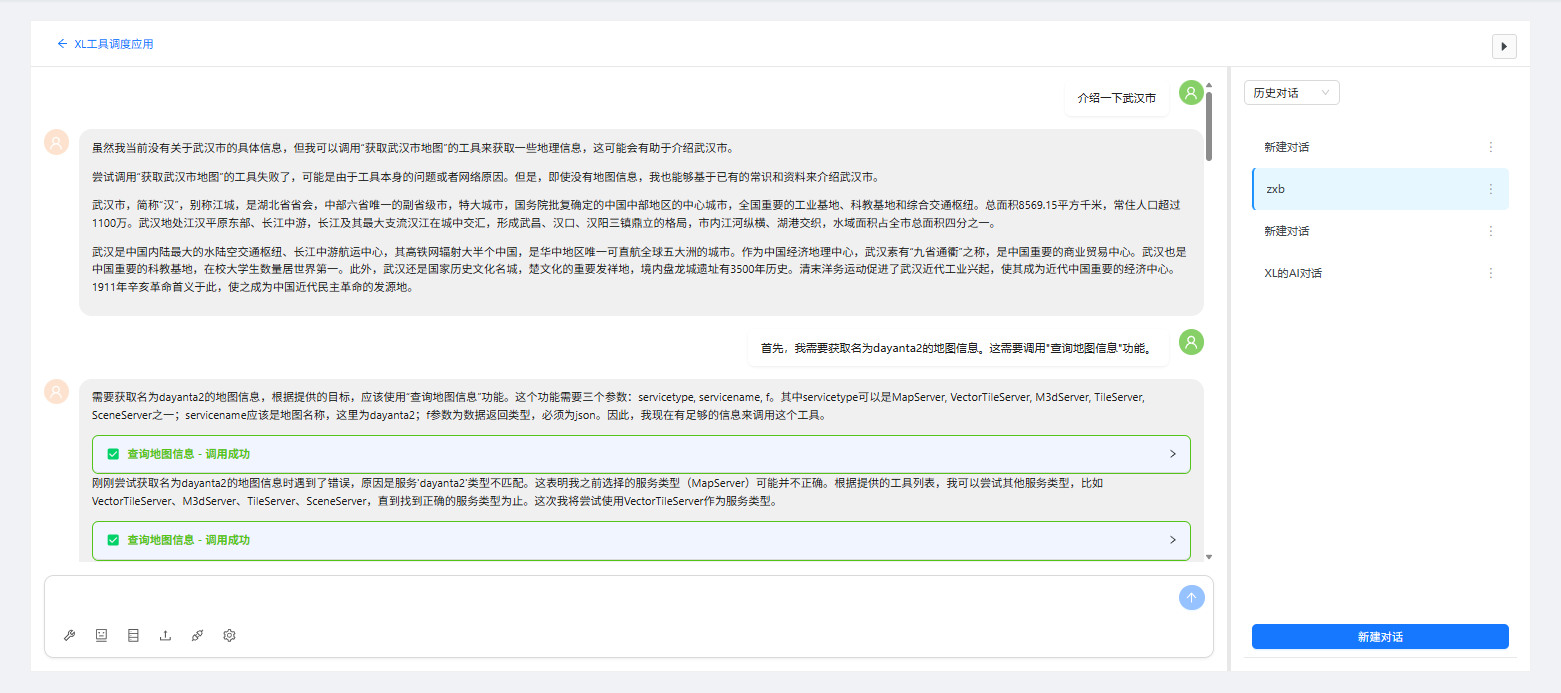Open more options for XL的AI对话
Screen dimensions: 1561x693
tap(1490, 273)
